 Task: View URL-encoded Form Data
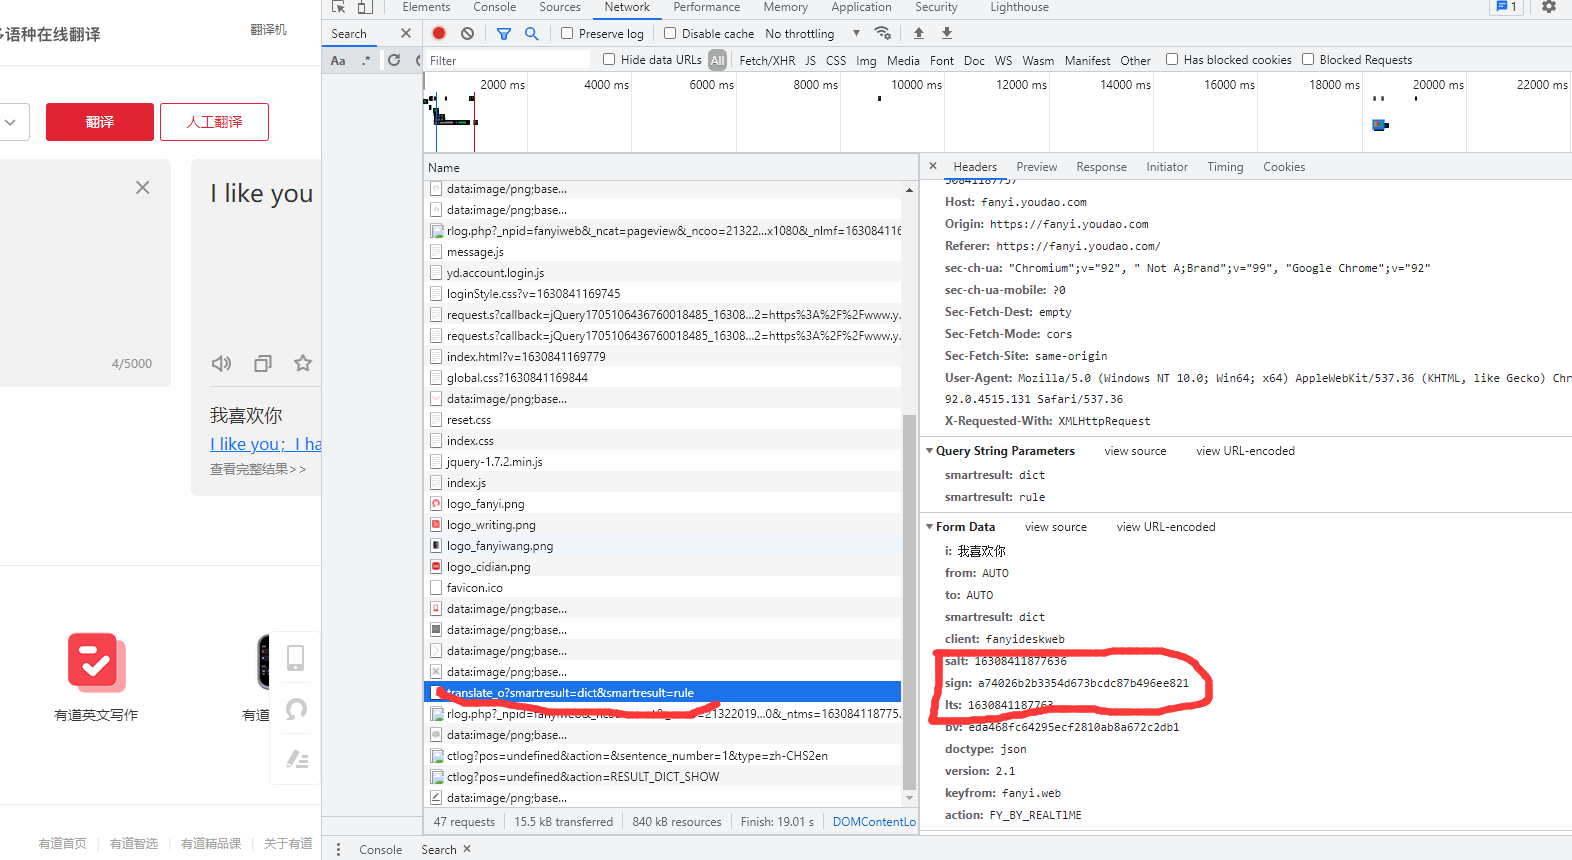click(1166, 527)
